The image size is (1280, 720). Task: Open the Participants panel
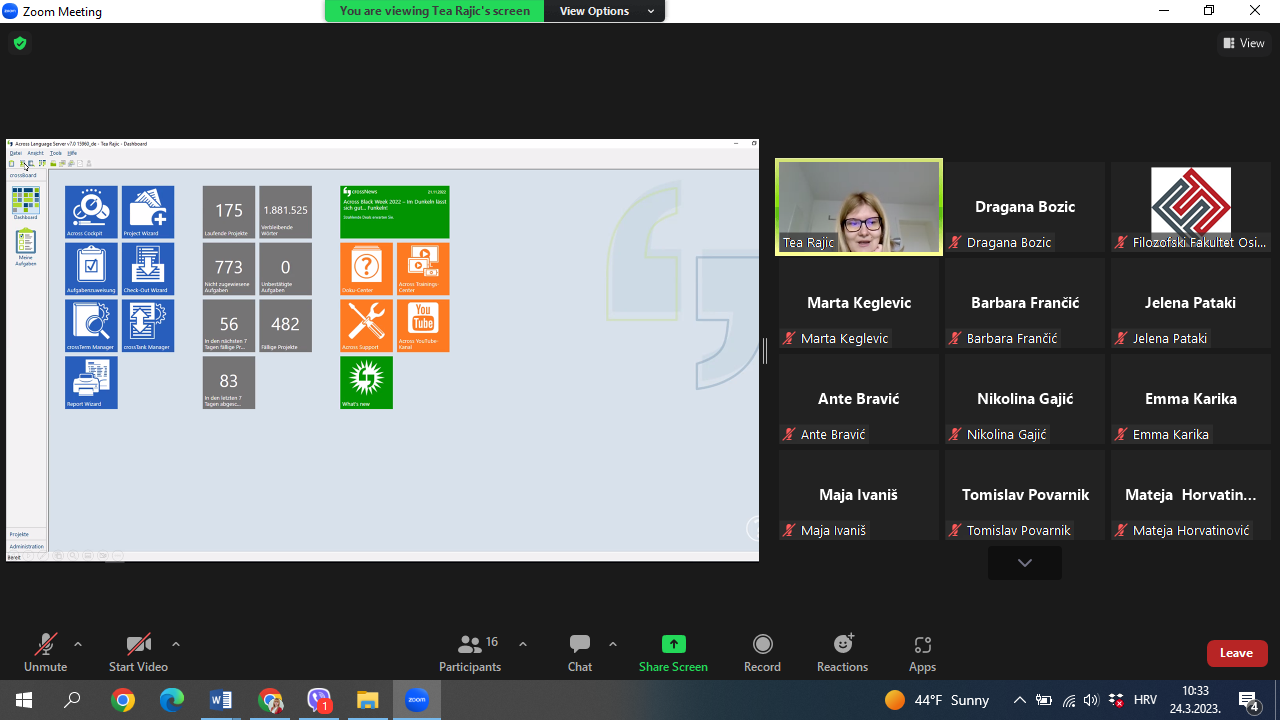(470, 653)
